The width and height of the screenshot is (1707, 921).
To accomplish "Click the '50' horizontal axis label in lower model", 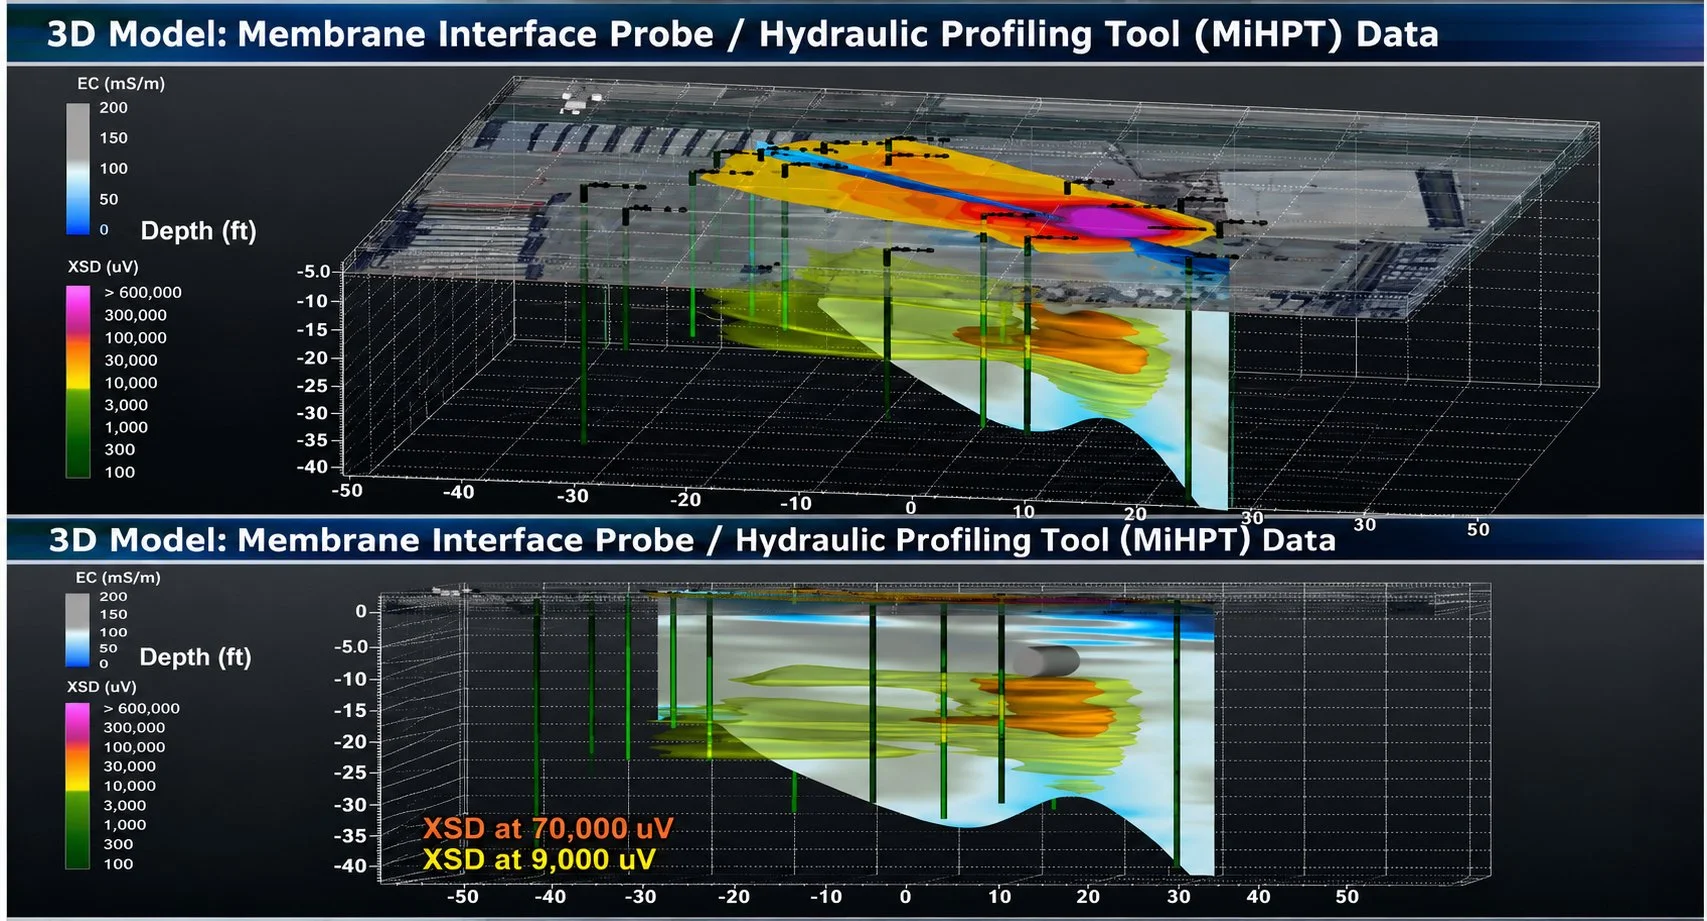I will point(1347,897).
